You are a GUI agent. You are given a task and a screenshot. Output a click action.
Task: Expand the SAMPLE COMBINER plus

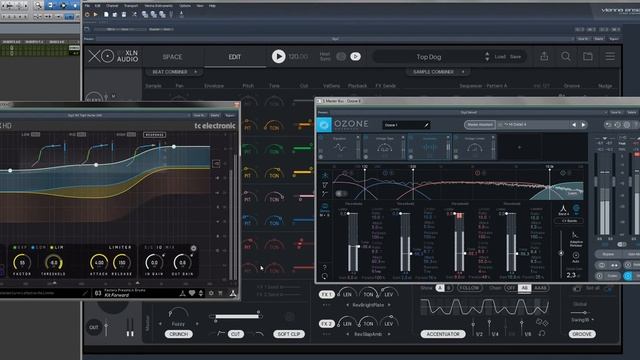click(x=463, y=72)
